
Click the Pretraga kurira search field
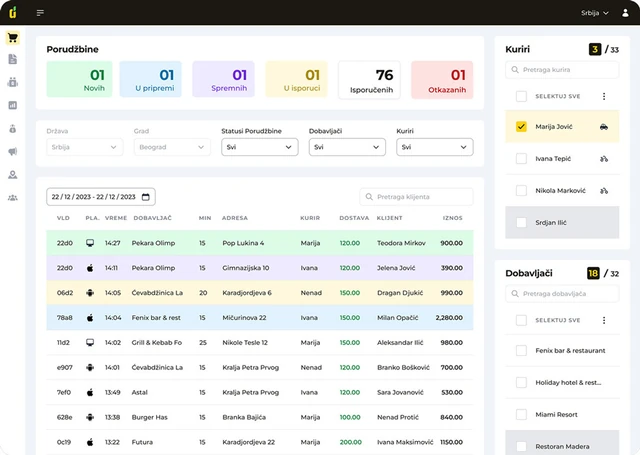562,70
